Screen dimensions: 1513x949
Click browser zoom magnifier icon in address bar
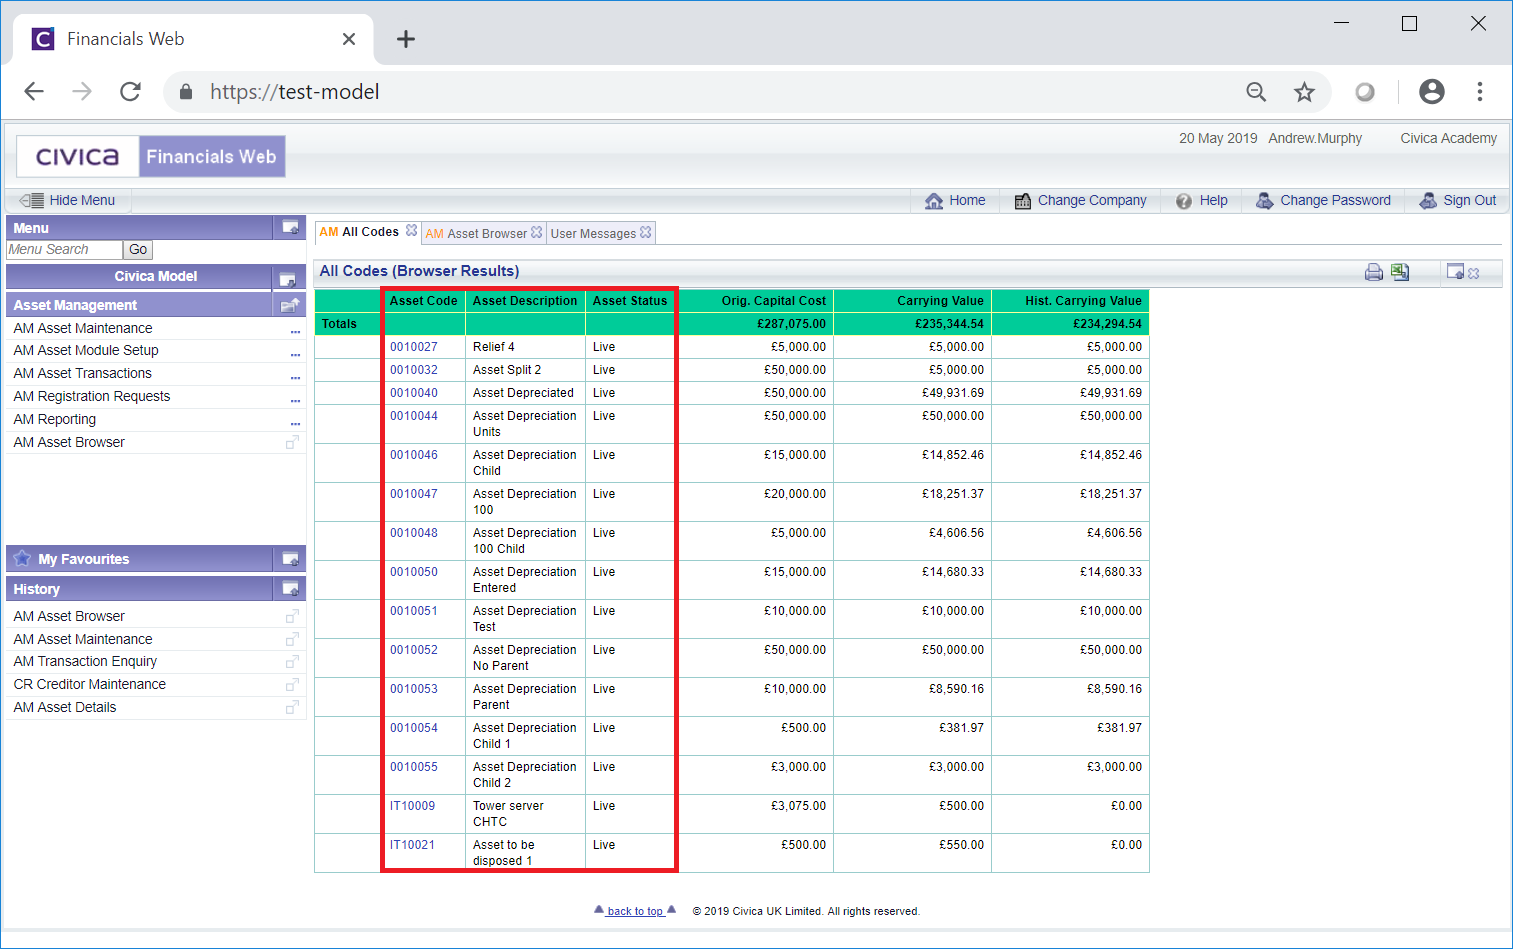point(1256,92)
